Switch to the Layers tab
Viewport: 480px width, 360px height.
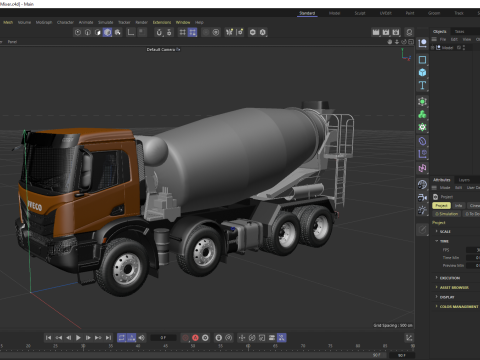(464, 180)
